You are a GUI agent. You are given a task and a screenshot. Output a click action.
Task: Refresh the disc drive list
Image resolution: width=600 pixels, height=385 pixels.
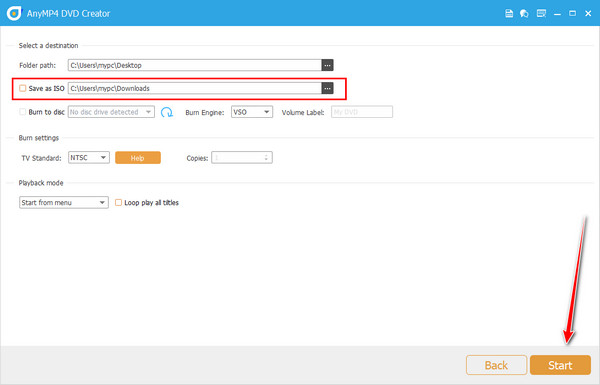167,112
